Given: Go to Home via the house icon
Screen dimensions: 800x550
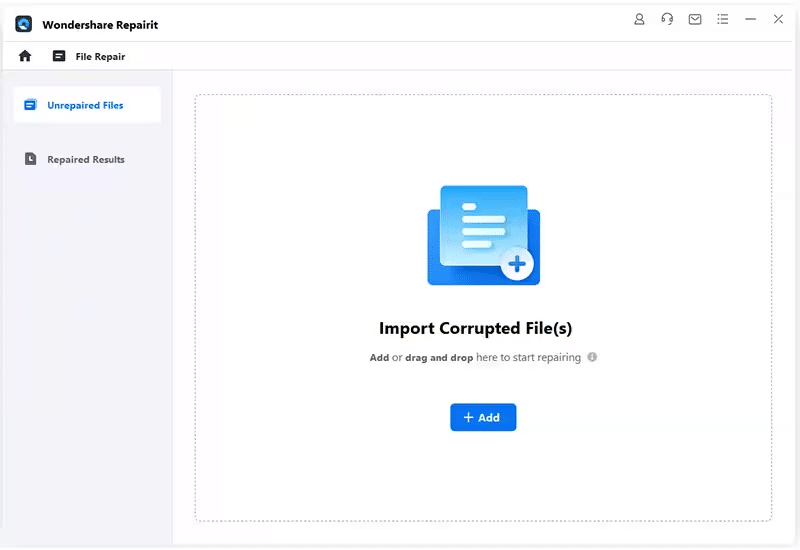Looking at the screenshot, I should click(x=25, y=56).
